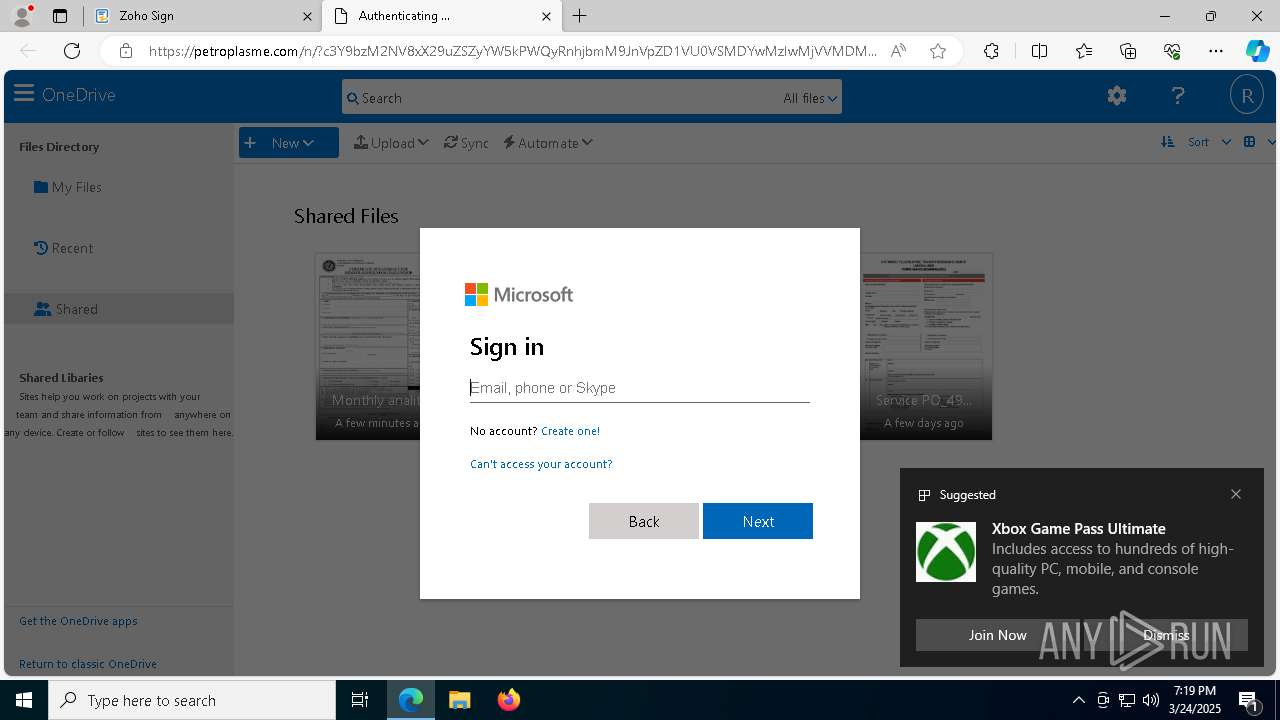The image size is (1280, 720).
Task: Open Task View on the taskbar
Action: tap(360, 700)
